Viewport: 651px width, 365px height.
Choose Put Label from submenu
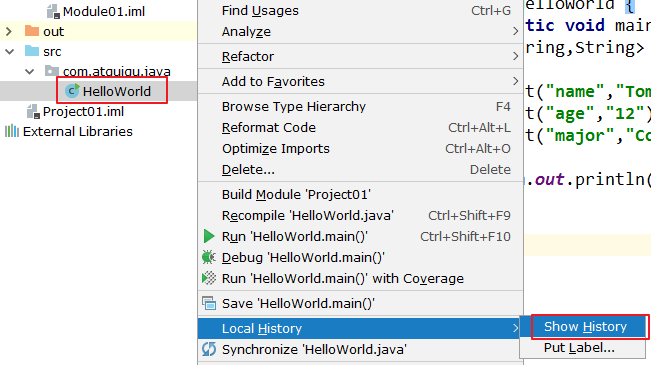coord(579,348)
